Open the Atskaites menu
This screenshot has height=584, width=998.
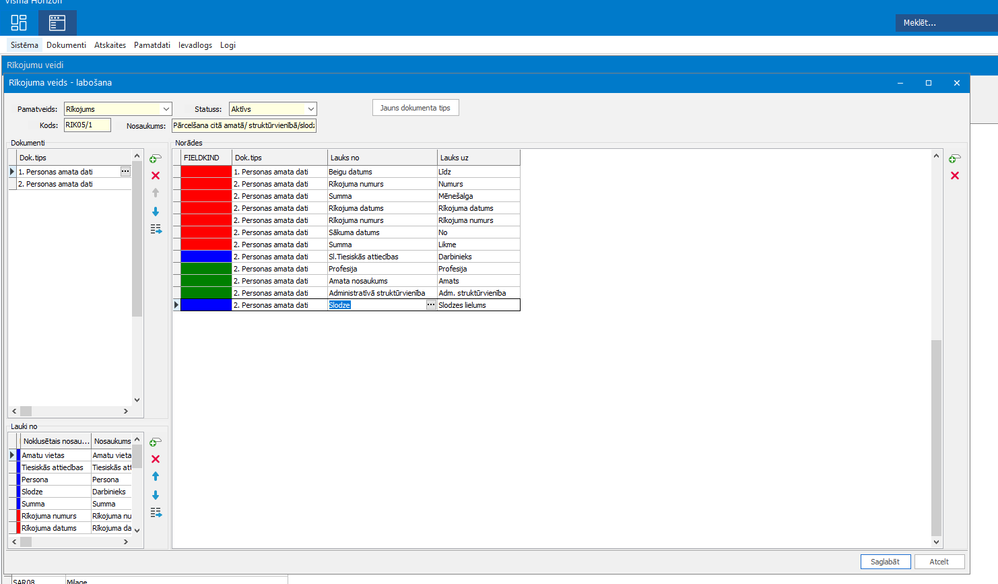[110, 45]
